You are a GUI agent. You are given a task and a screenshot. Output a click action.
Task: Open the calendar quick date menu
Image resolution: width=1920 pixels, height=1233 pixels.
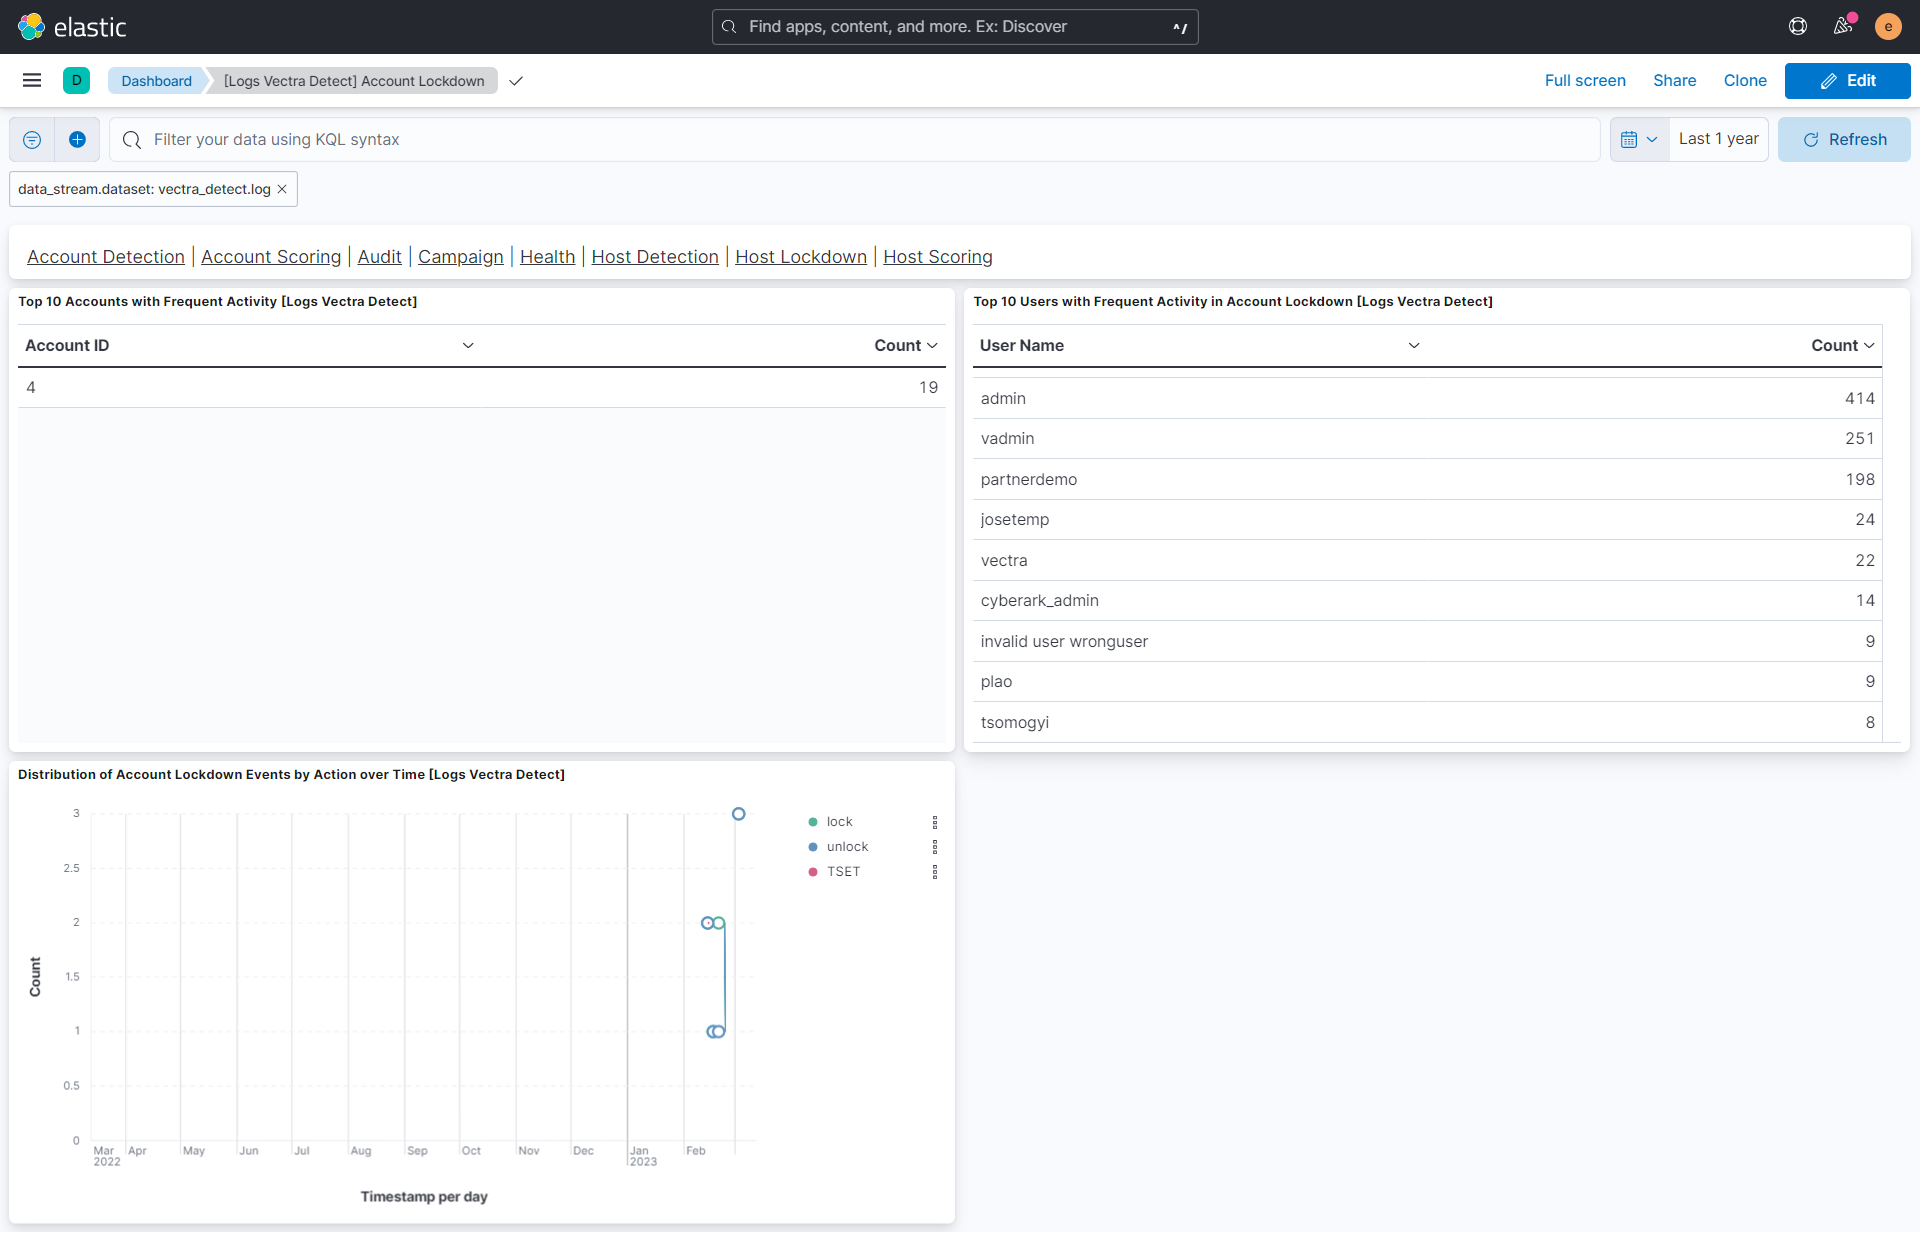pos(1639,140)
